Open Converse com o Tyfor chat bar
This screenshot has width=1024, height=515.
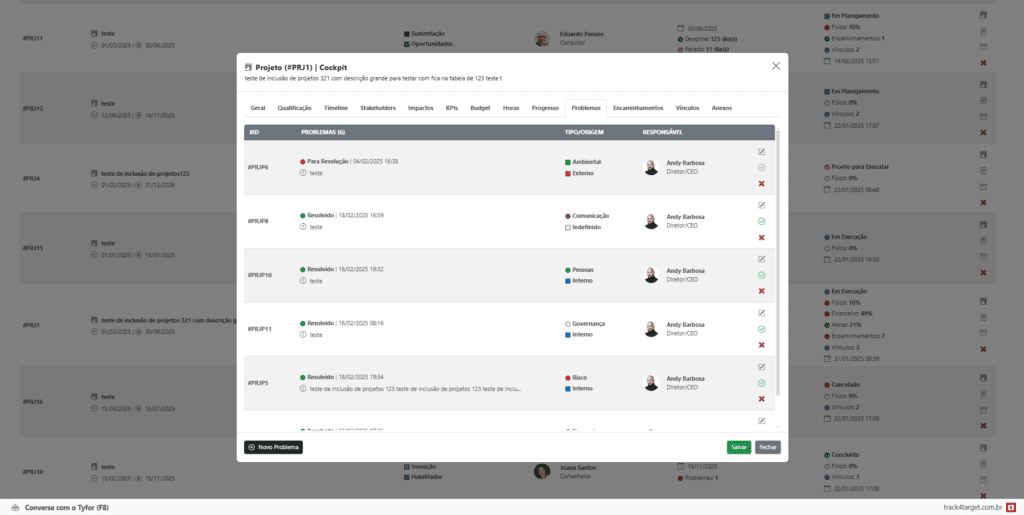tap(60, 508)
